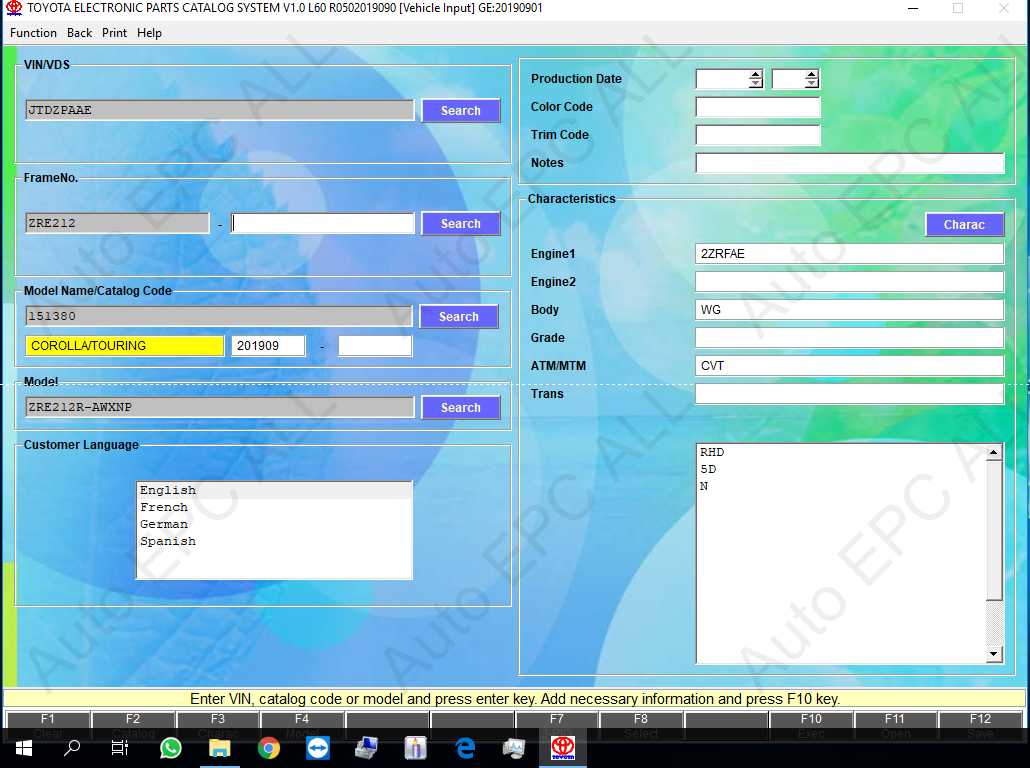Screen dimensions: 1030x768
Task: Launch Google Chrome from taskbar
Action: pos(269,748)
